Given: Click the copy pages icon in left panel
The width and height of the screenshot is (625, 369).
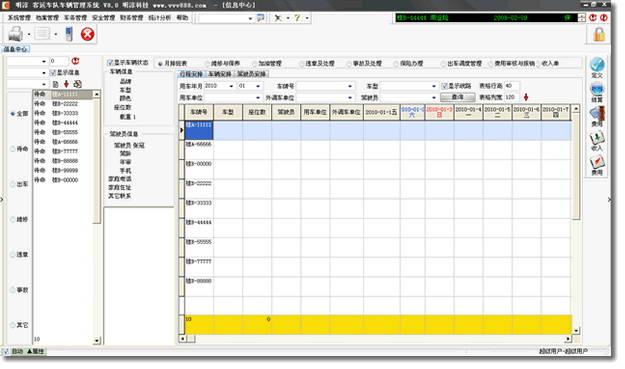Looking at the screenshot, I should pos(78,84).
